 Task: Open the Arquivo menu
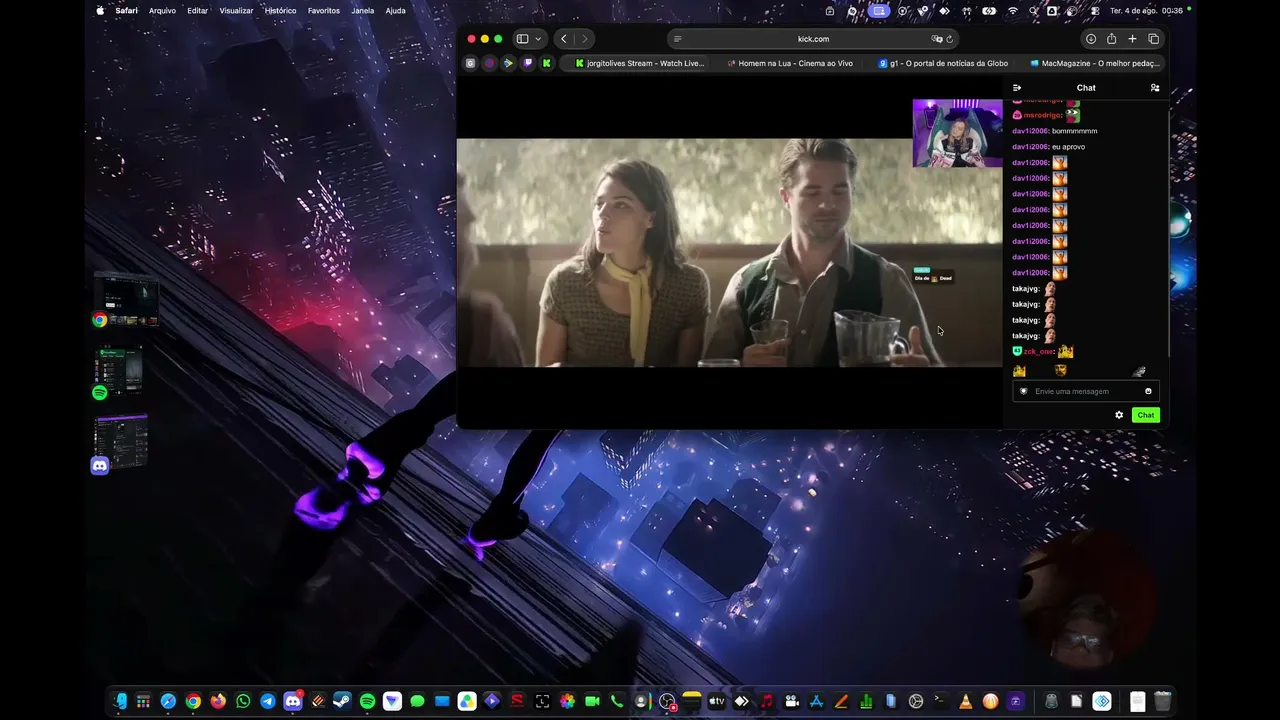tap(162, 11)
